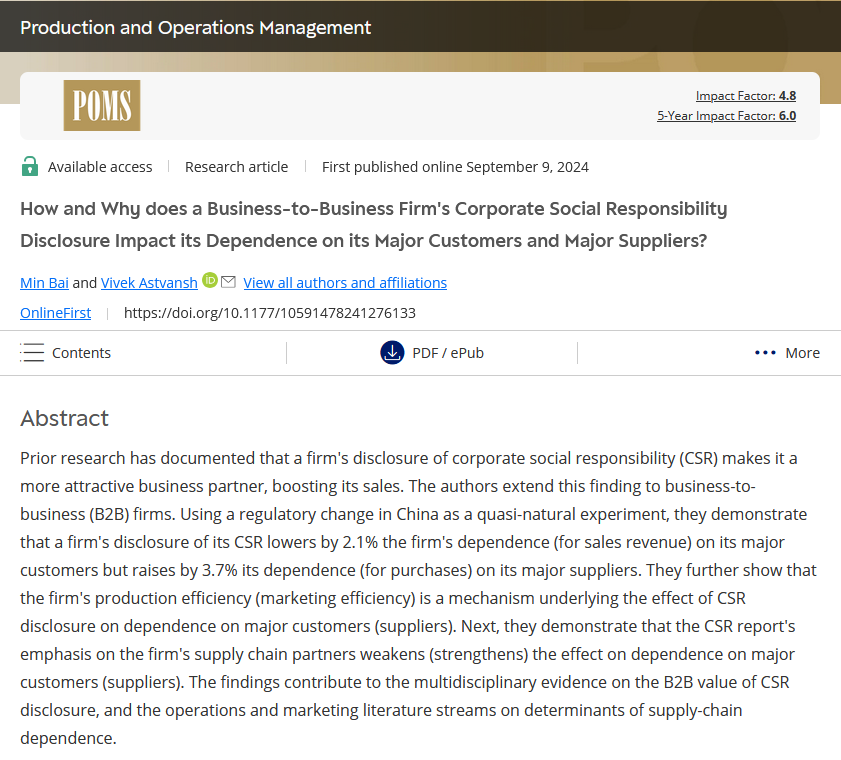Open the Contents menu
Image resolution: width=841 pixels, height=760 pixels.
coord(81,353)
